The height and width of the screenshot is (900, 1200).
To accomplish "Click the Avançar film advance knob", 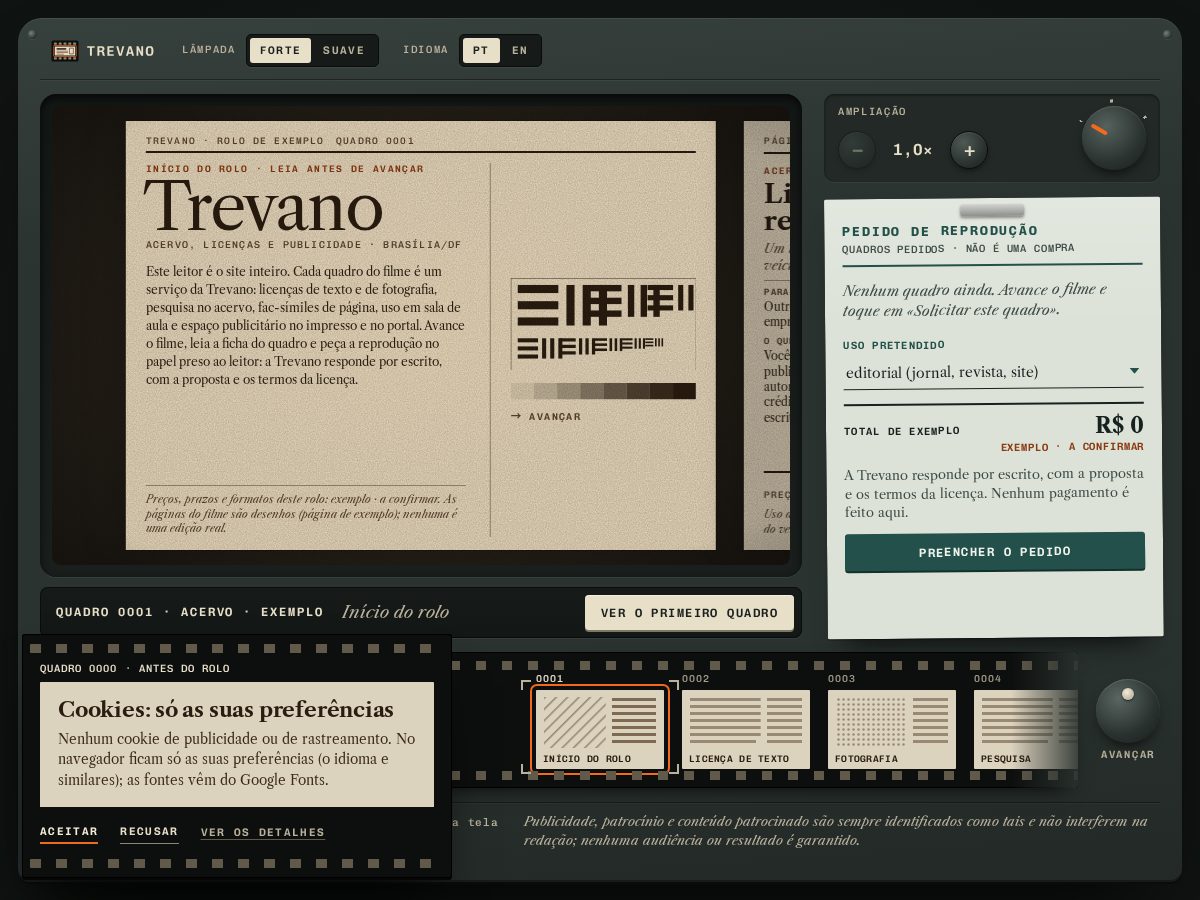I will (1128, 711).
